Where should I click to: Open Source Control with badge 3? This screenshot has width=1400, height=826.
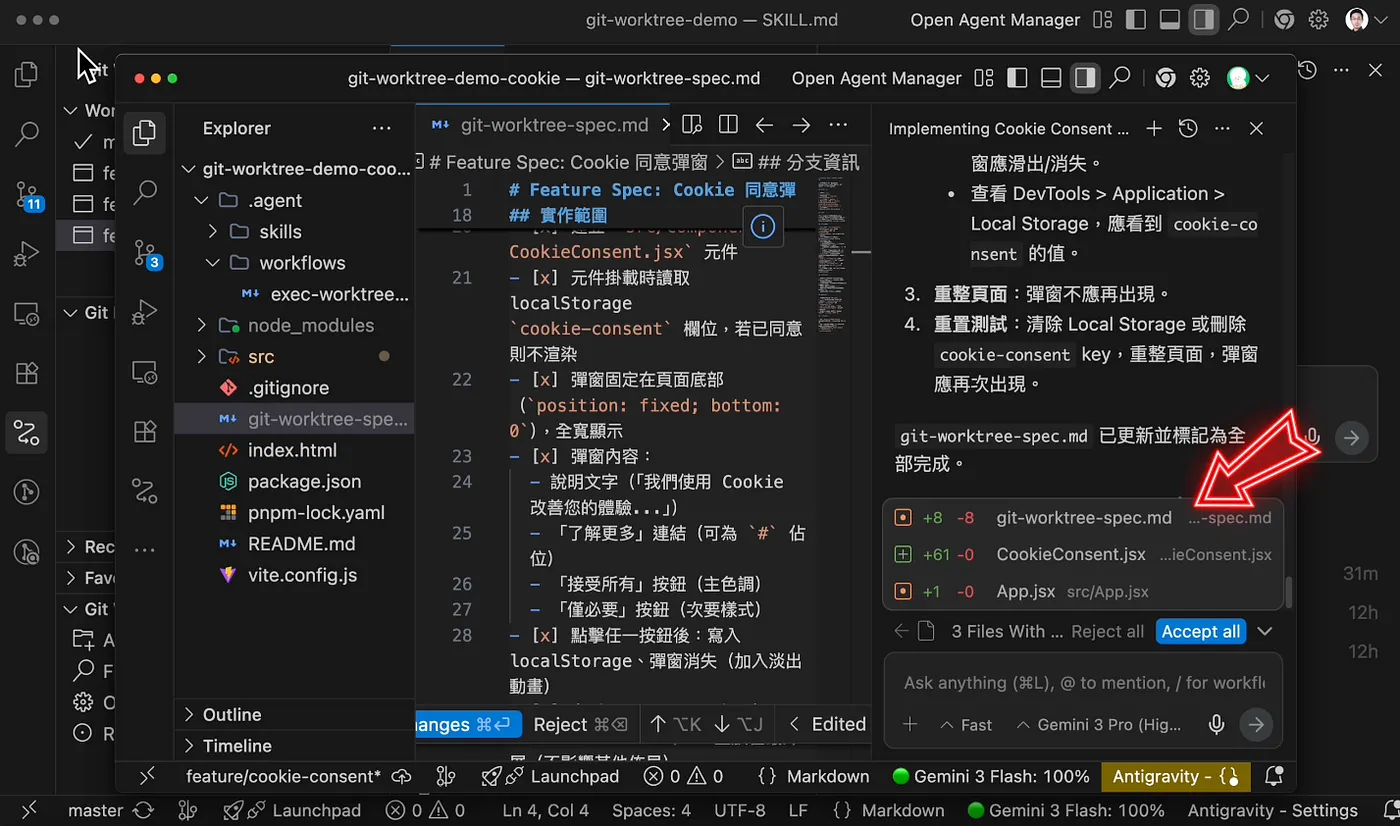point(145,253)
